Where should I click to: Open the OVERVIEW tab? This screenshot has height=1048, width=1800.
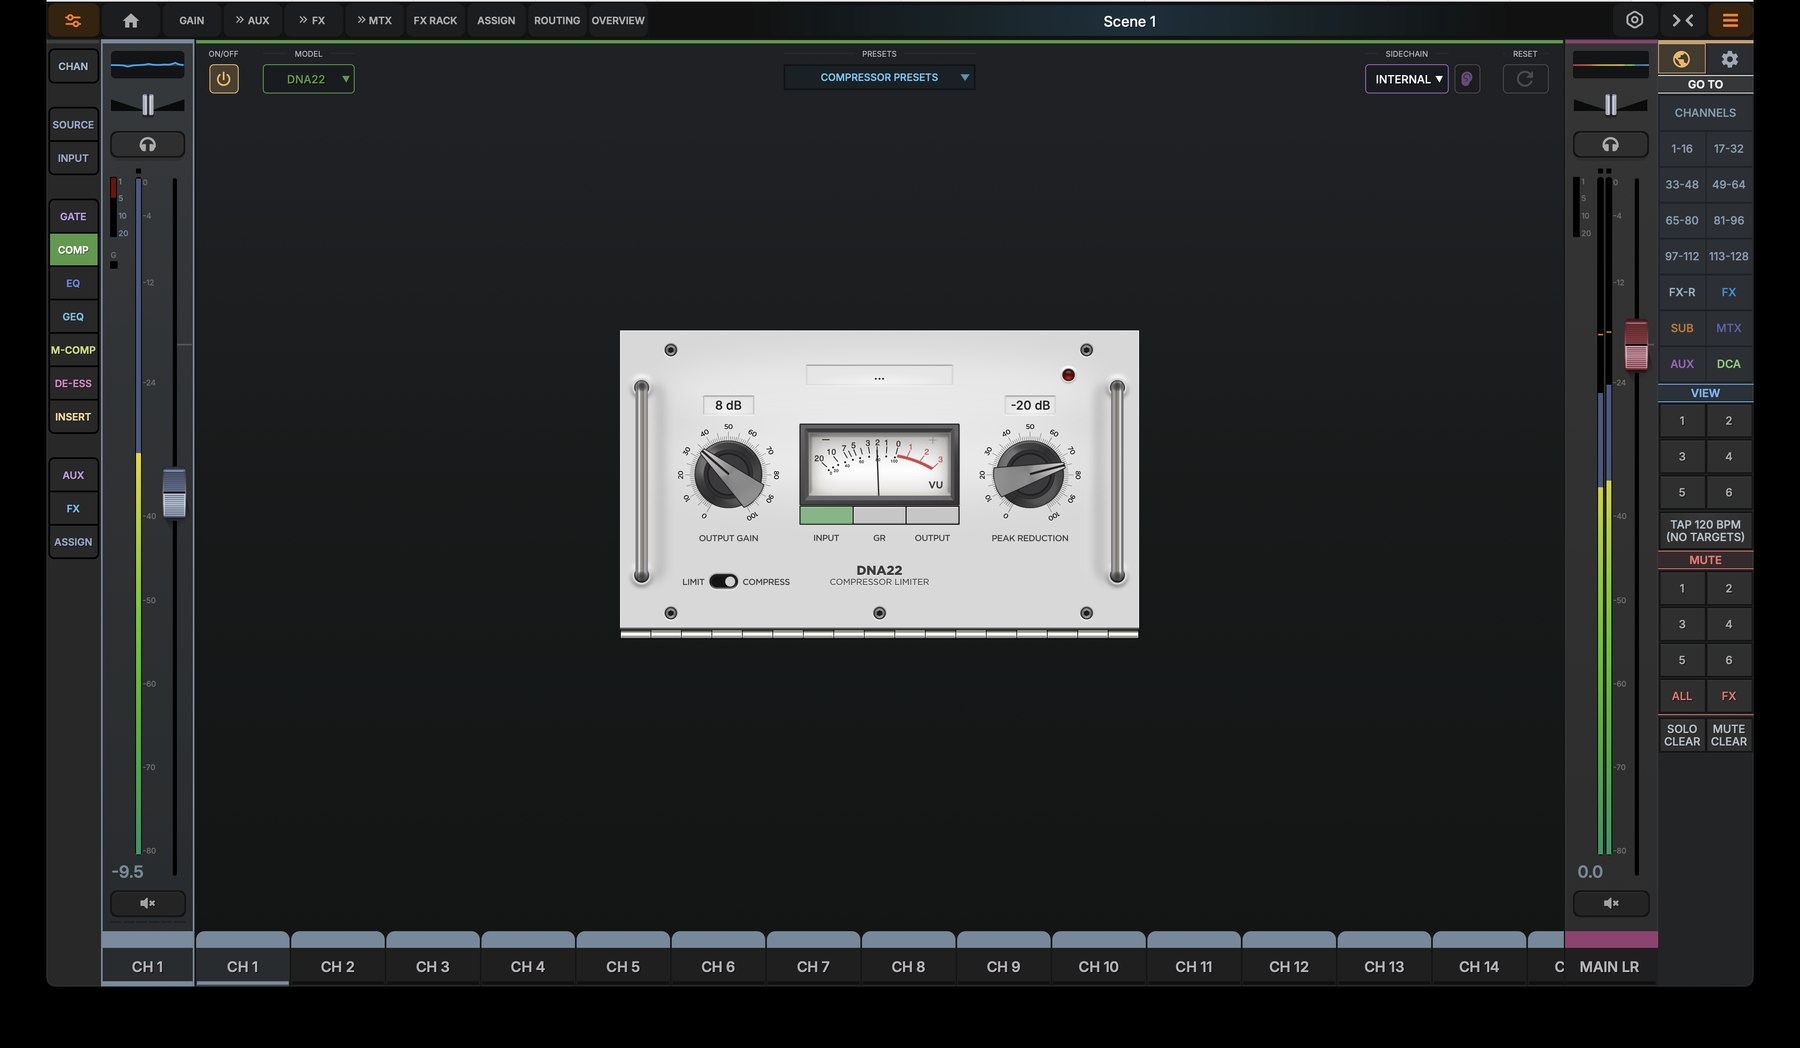pos(618,20)
